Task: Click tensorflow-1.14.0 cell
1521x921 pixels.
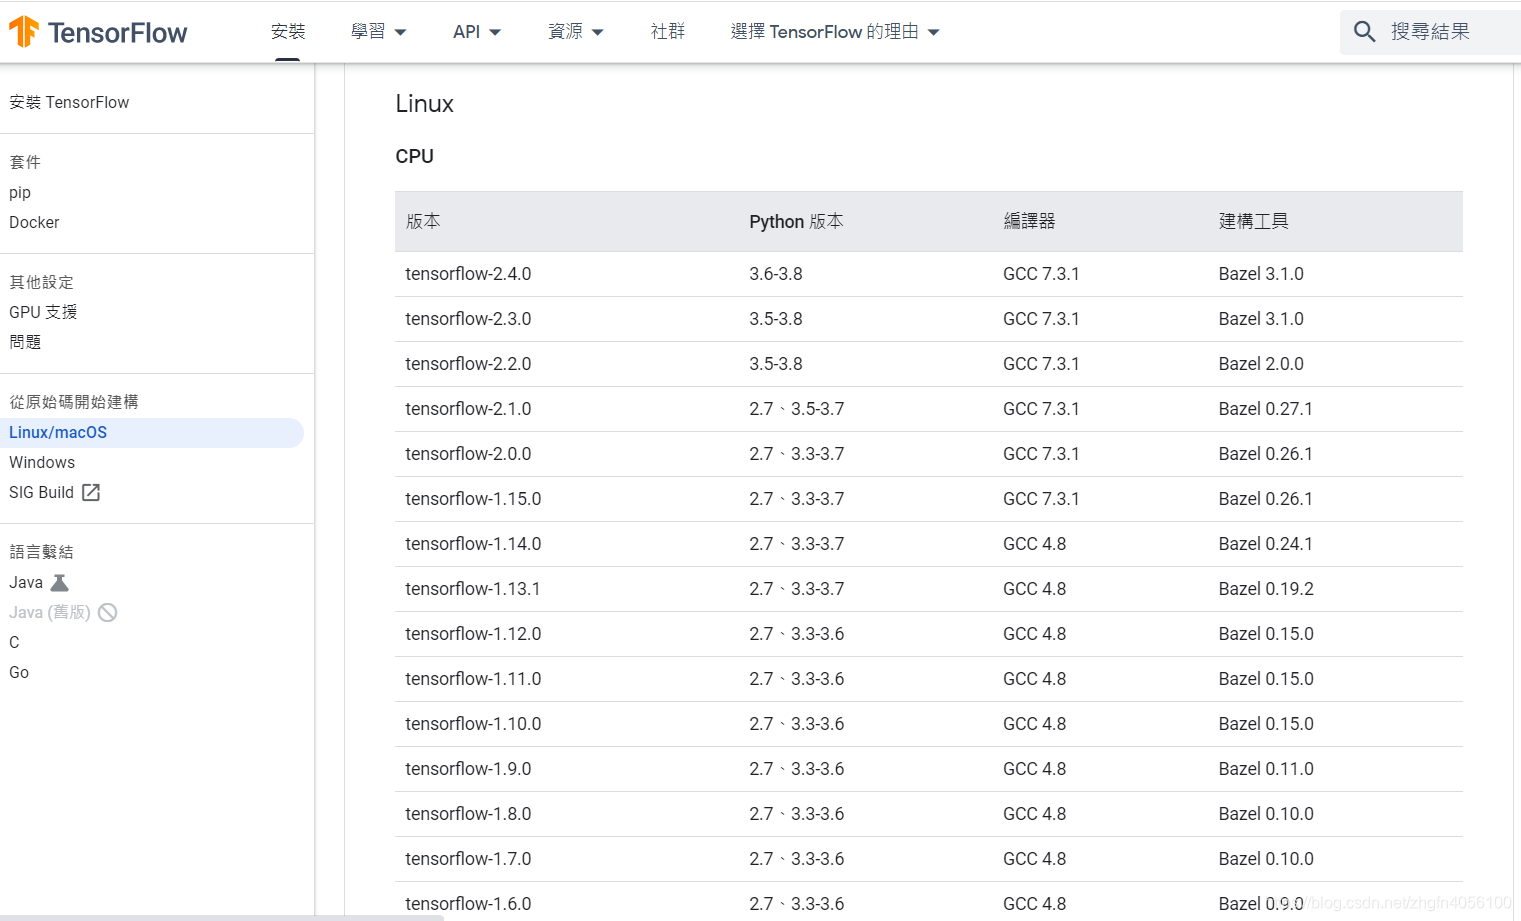Action: tap(473, 544)
